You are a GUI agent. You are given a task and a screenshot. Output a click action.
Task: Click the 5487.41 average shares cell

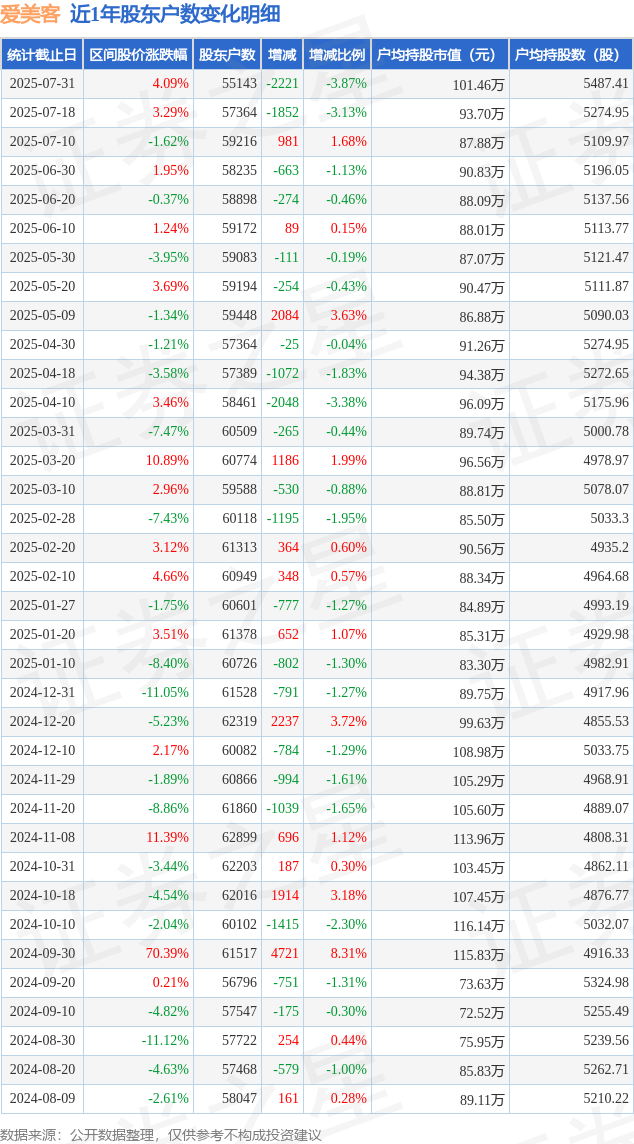click(606, 83)
